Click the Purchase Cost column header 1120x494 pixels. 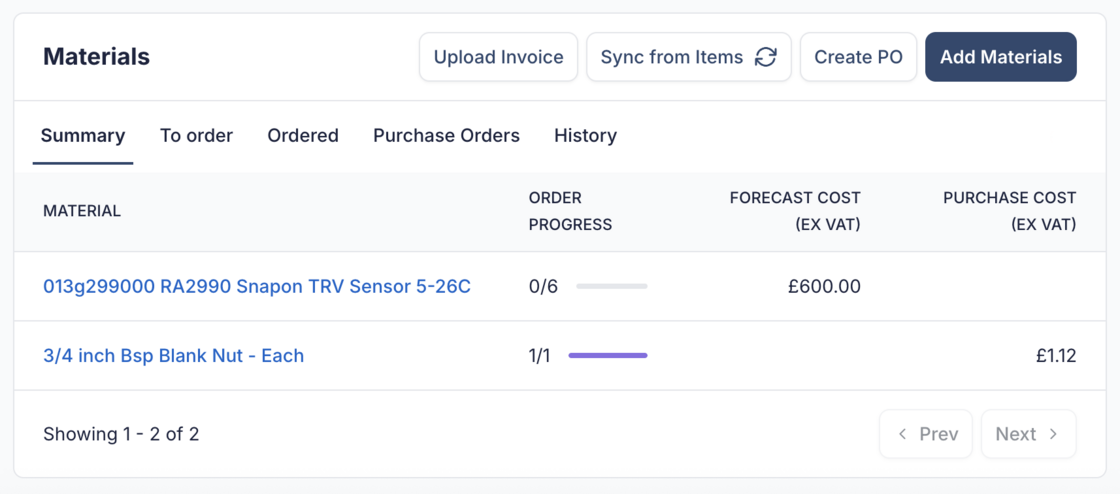[x=1009, y=211]
